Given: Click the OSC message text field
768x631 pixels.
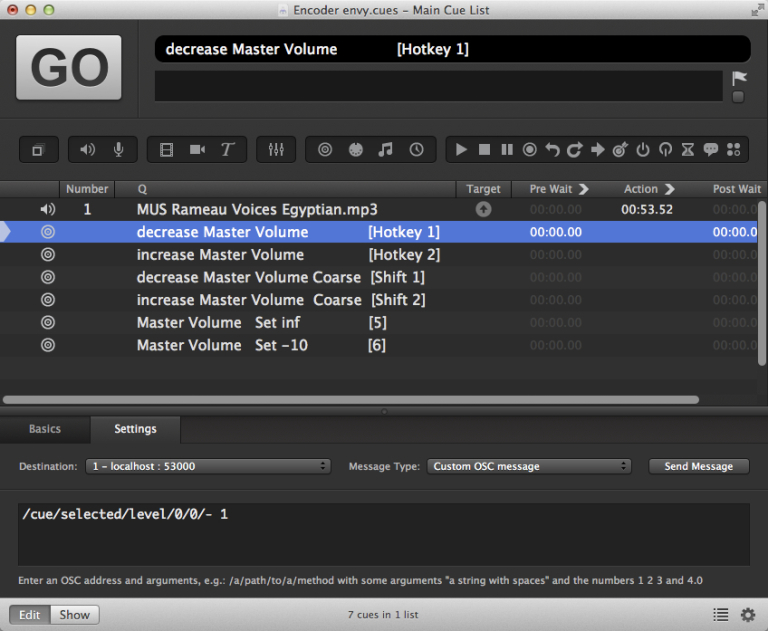Looking at the screenshot, I should pyautogui.click(x=383, y=534).
